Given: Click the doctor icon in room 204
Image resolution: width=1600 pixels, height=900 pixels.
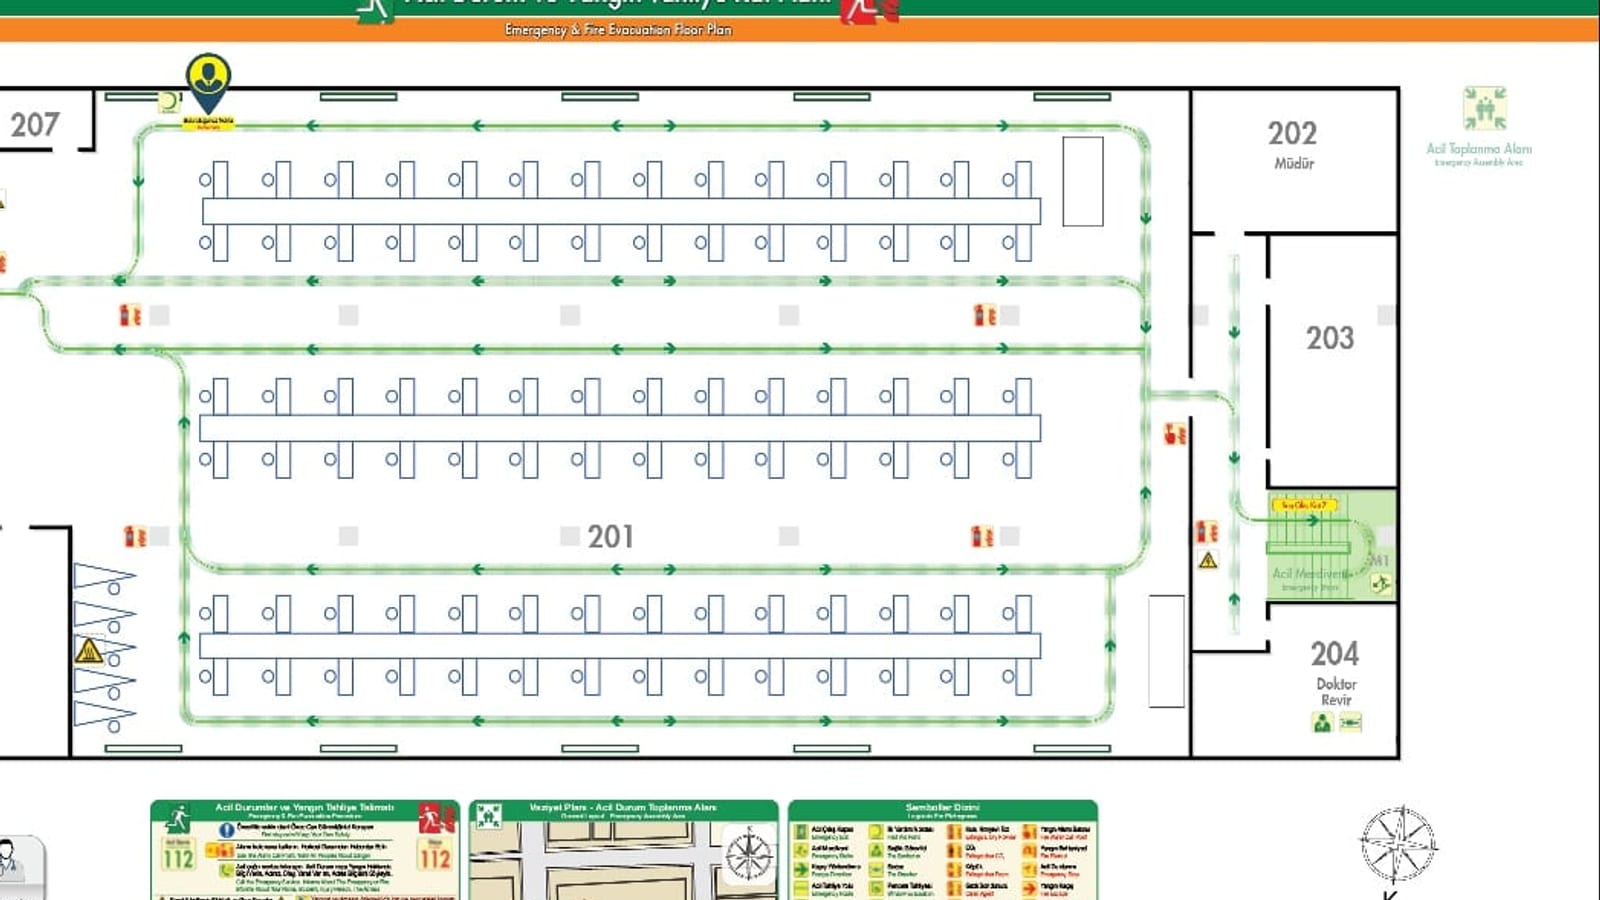Looking at the screenshot, I should (1322, 722).
